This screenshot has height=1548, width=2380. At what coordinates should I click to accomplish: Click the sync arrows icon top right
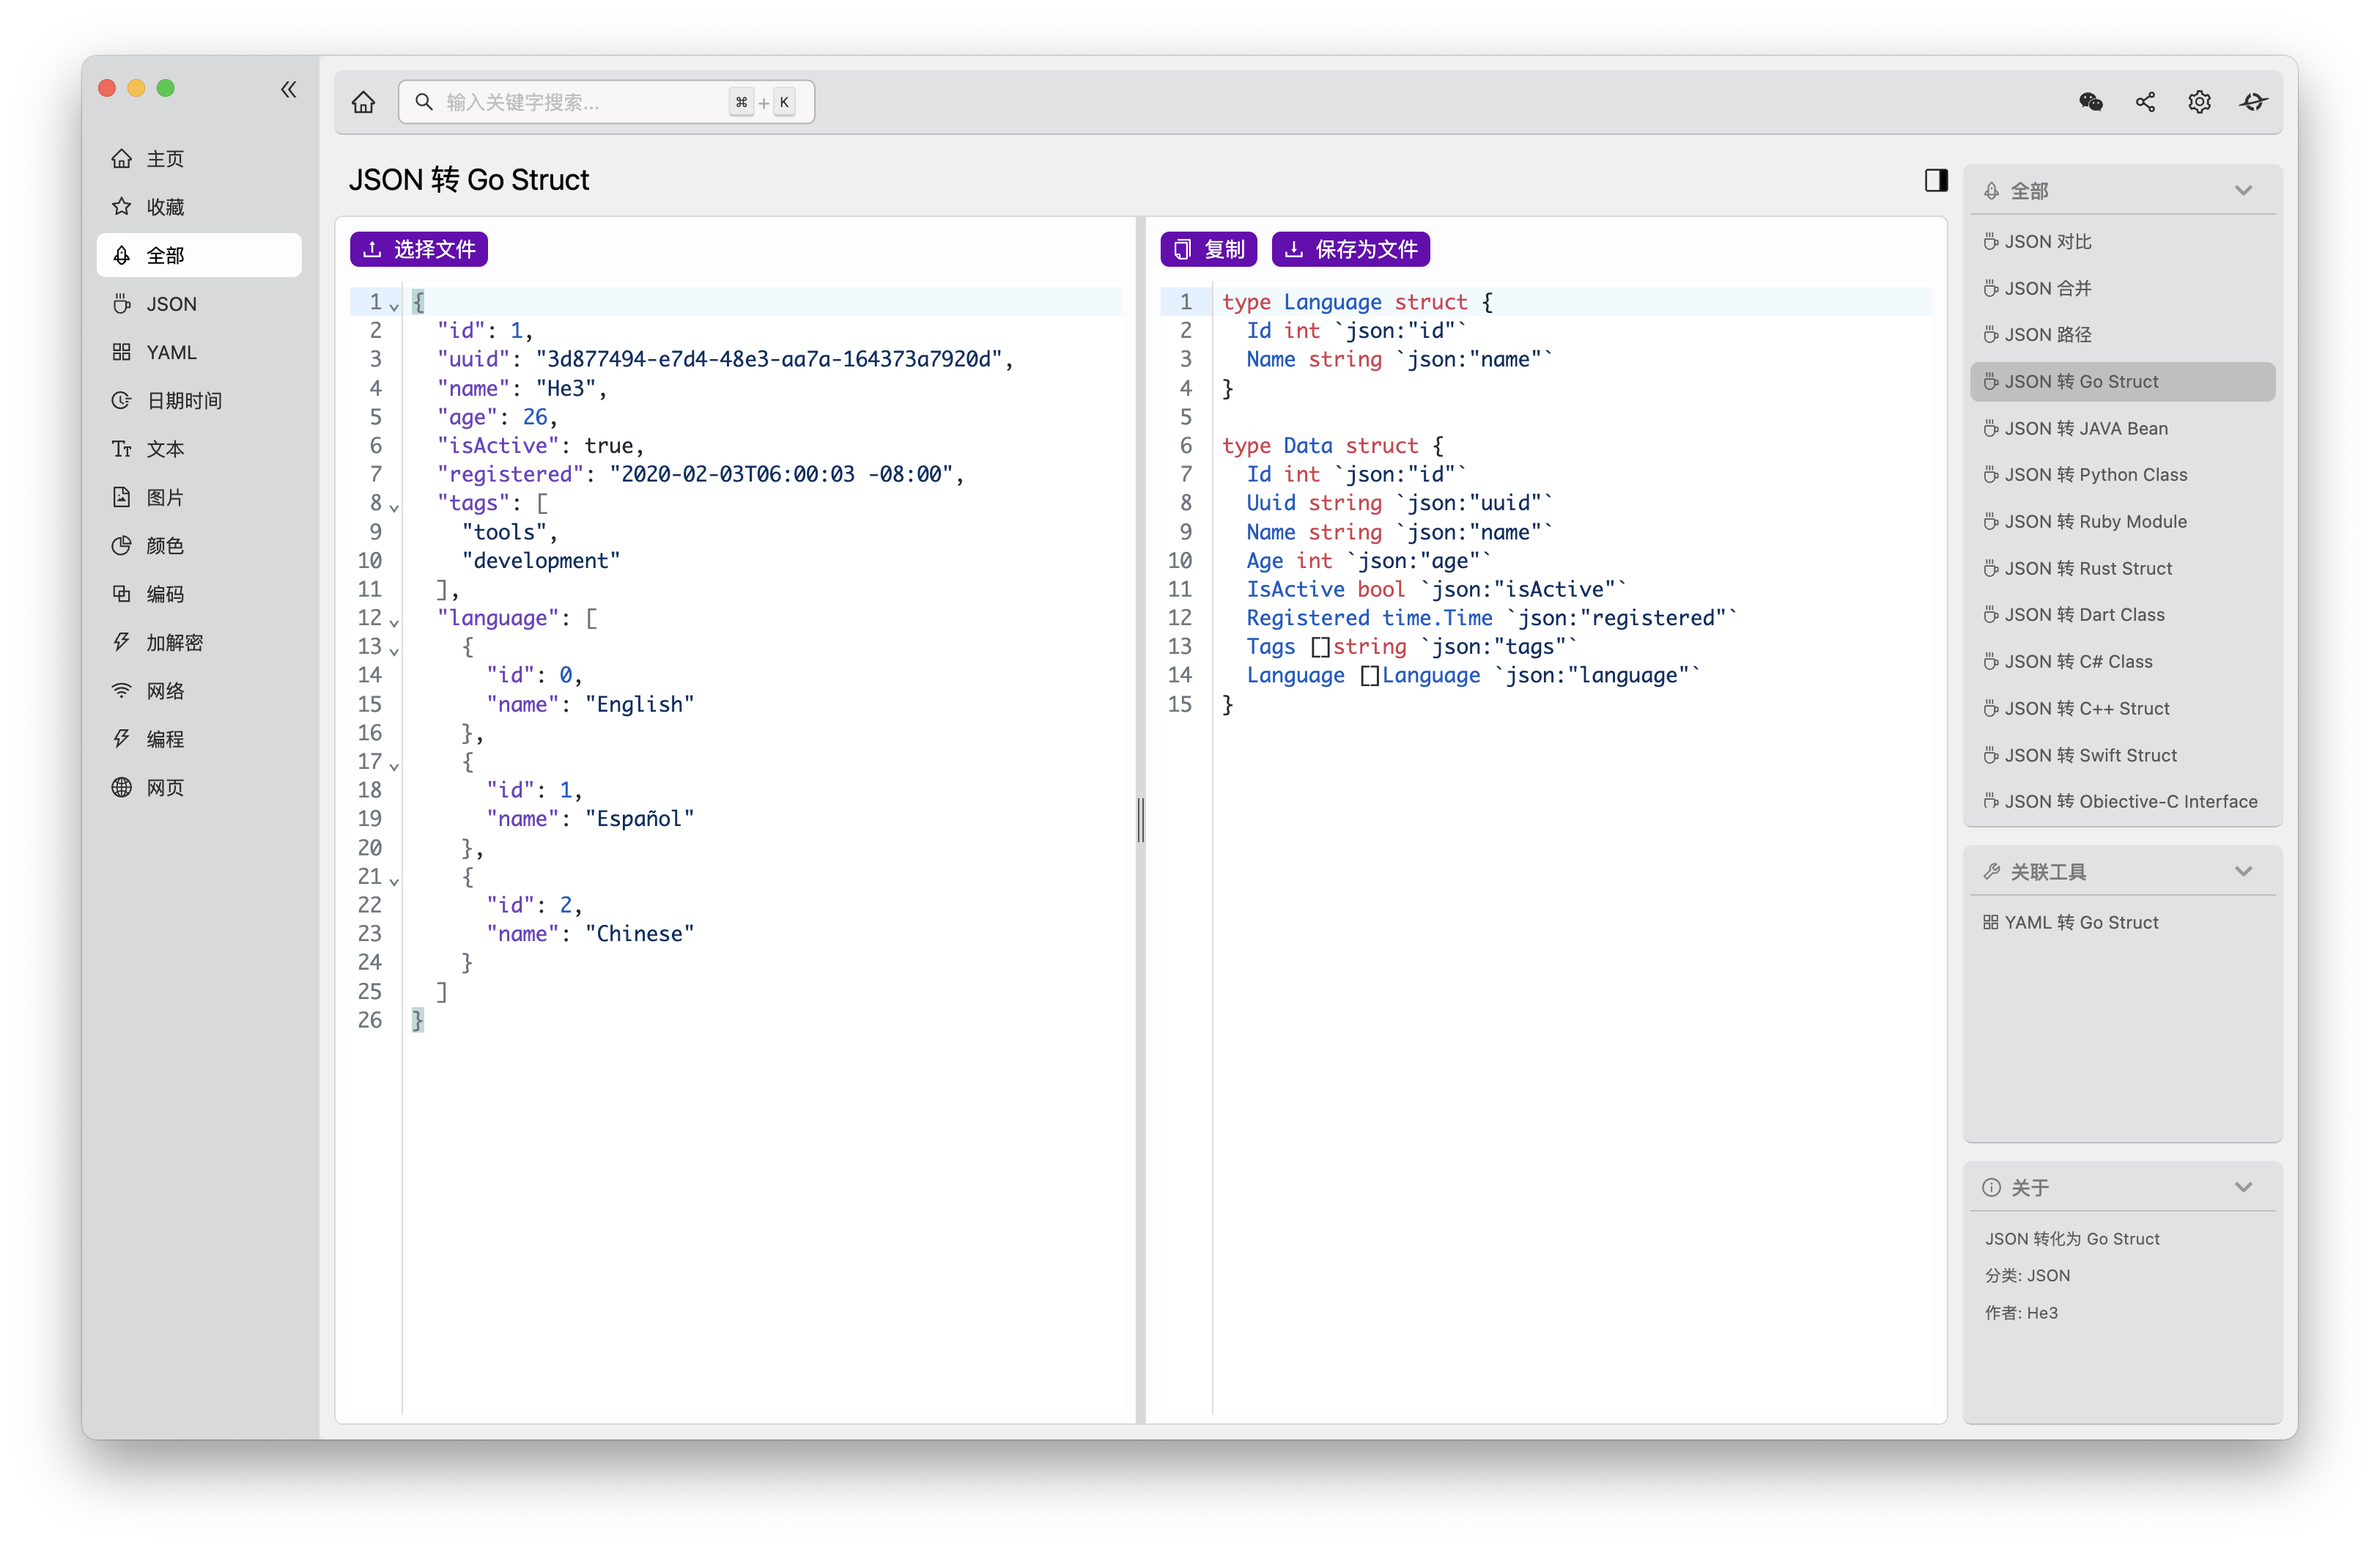click(x=2253, y=102)
